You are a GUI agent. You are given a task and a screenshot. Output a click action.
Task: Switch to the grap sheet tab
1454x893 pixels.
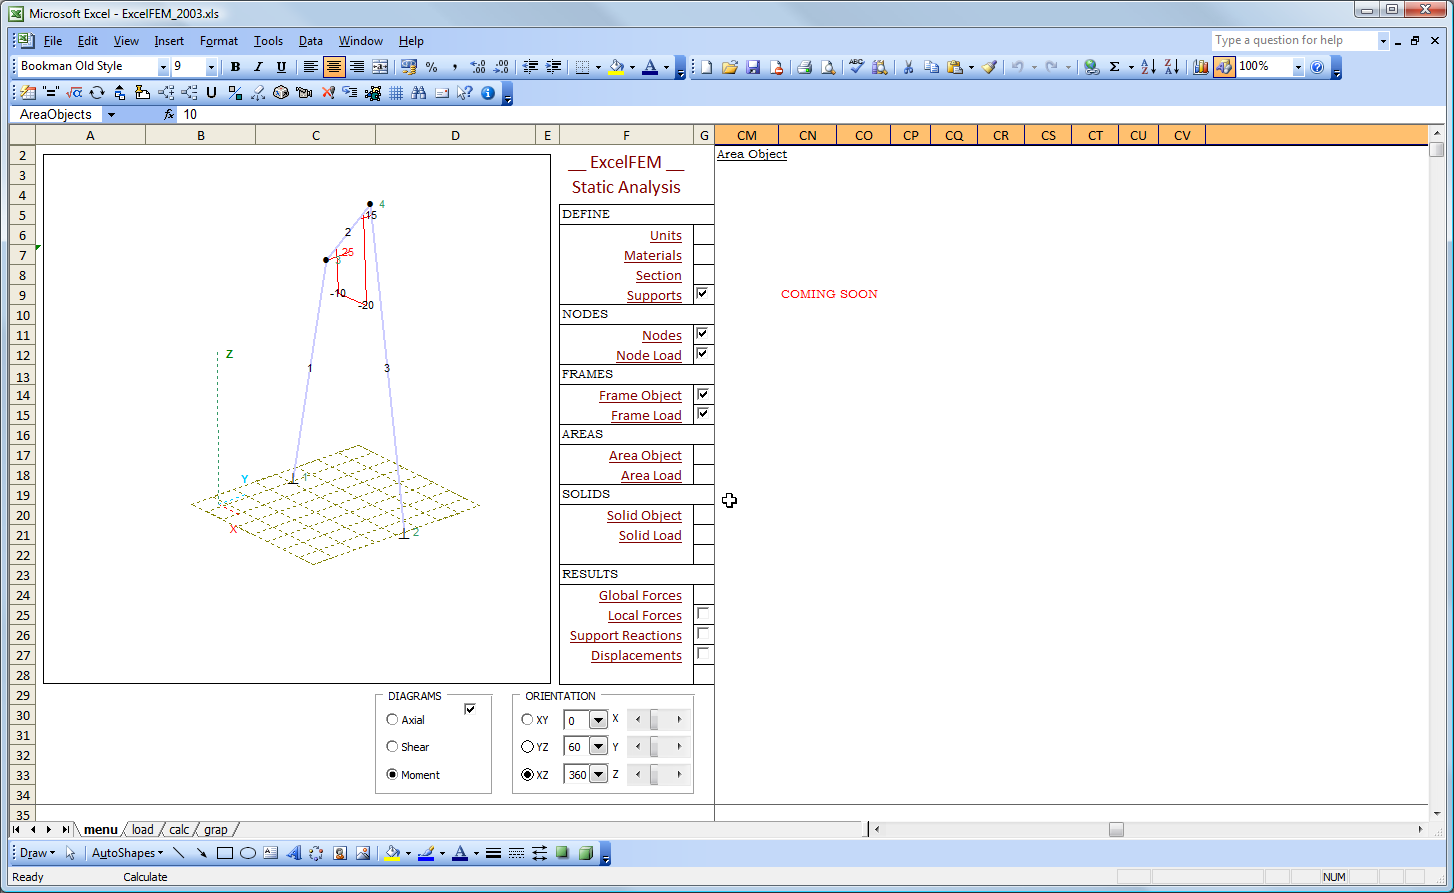pyautogui.click(x=216, y=830)
